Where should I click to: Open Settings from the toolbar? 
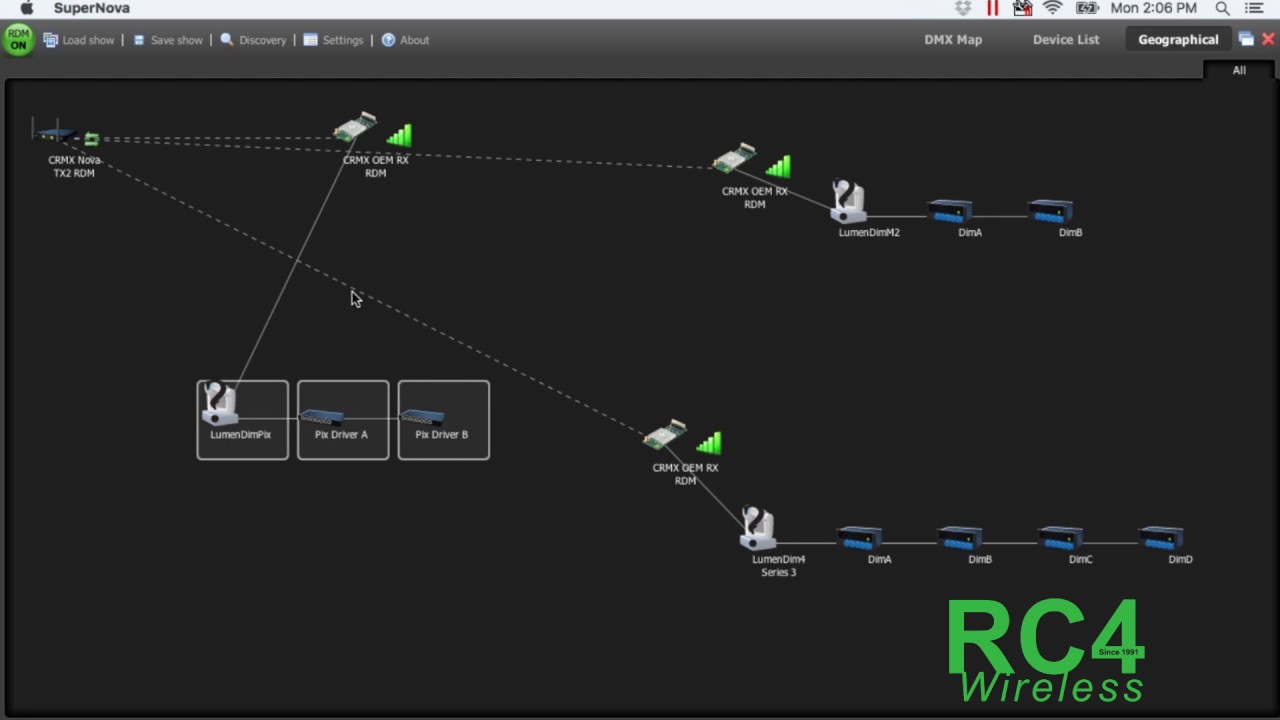[x=333, y=40]
